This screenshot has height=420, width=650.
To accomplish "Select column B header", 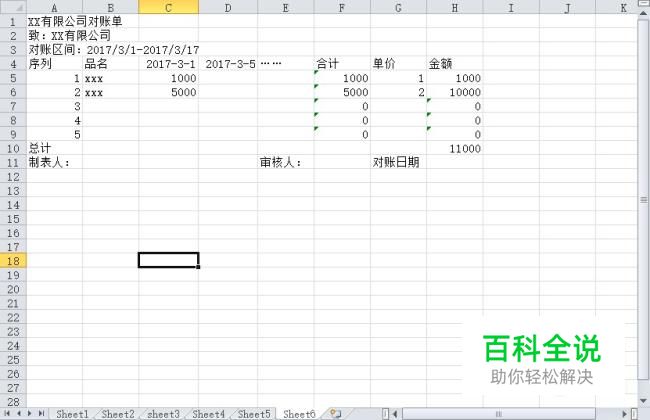I will pos(110,7).
